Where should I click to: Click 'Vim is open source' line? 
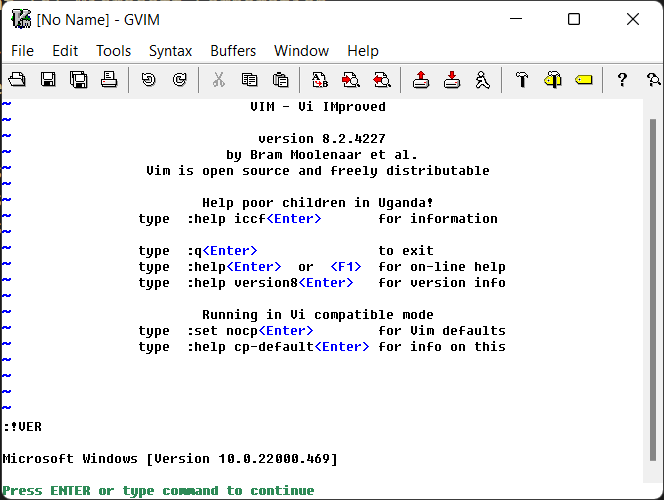[x=318, y=171]
